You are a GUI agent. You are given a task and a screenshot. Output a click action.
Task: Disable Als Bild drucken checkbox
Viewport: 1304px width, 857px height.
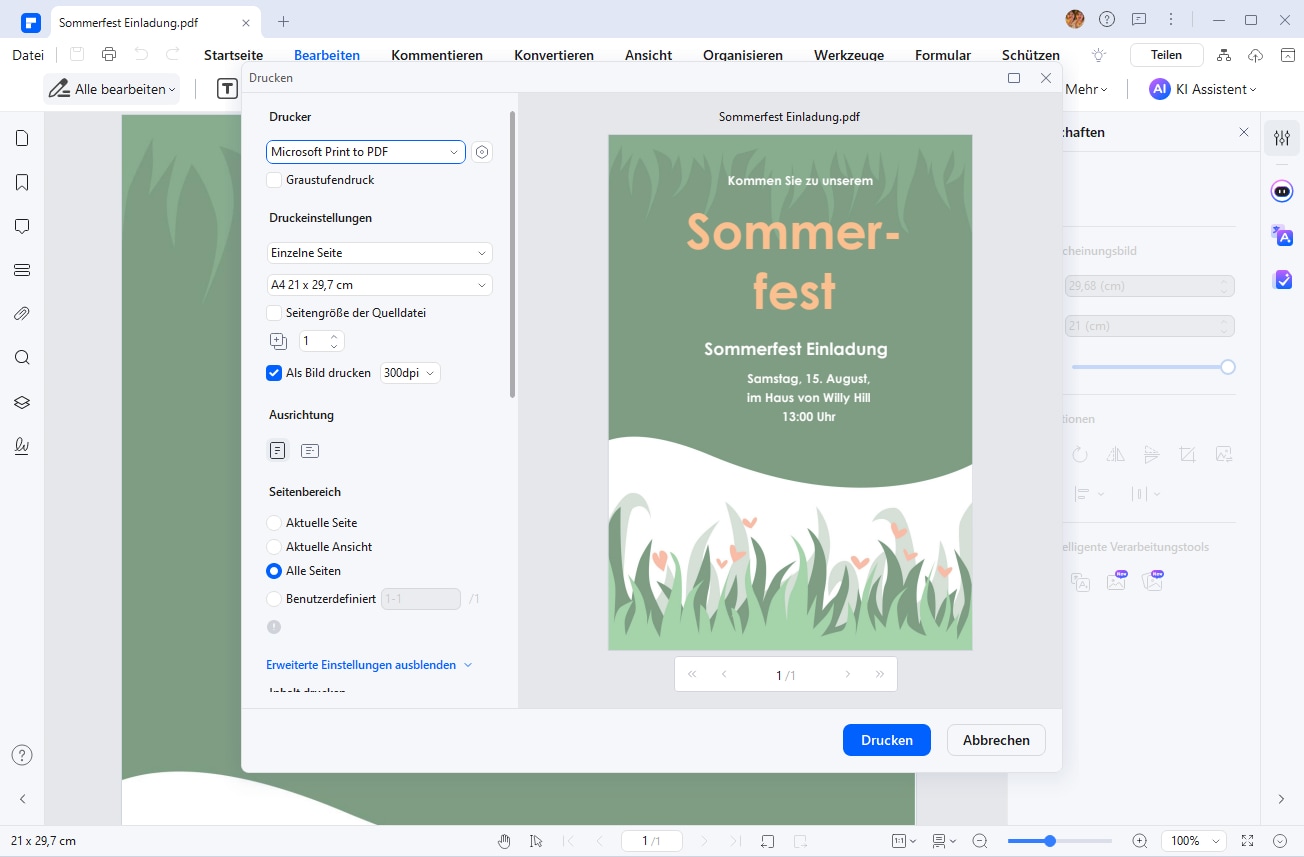274,373
